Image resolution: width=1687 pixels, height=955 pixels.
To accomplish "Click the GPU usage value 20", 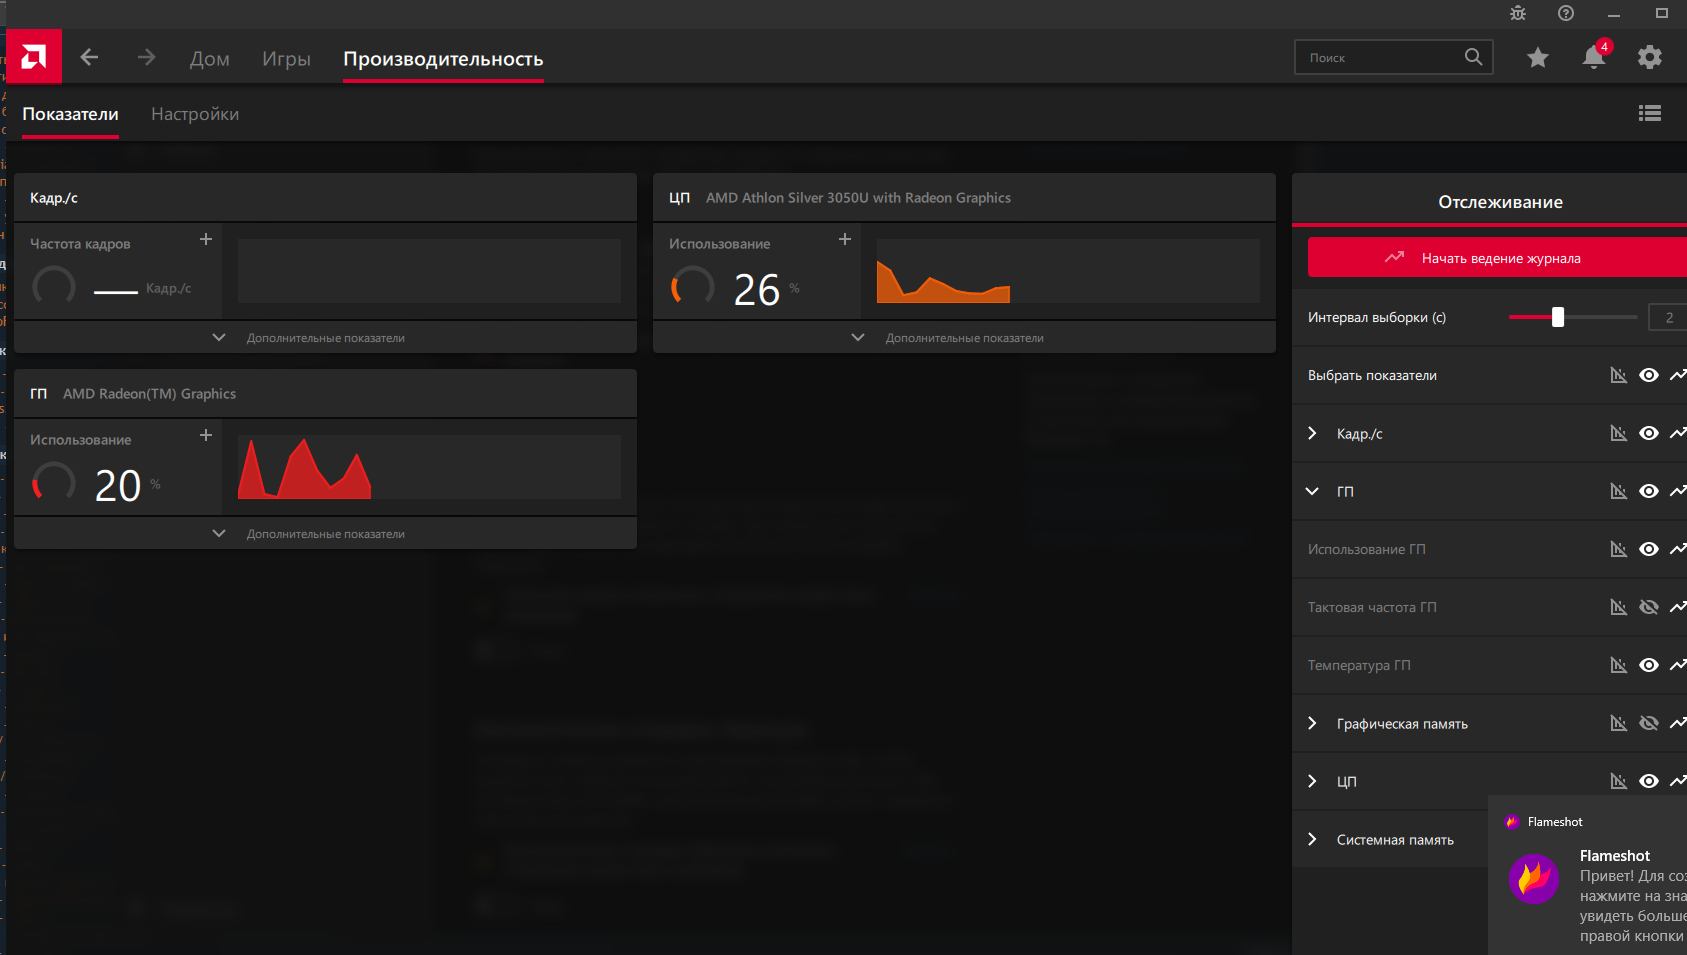I will pyautogui.click(x=118, y=486).
